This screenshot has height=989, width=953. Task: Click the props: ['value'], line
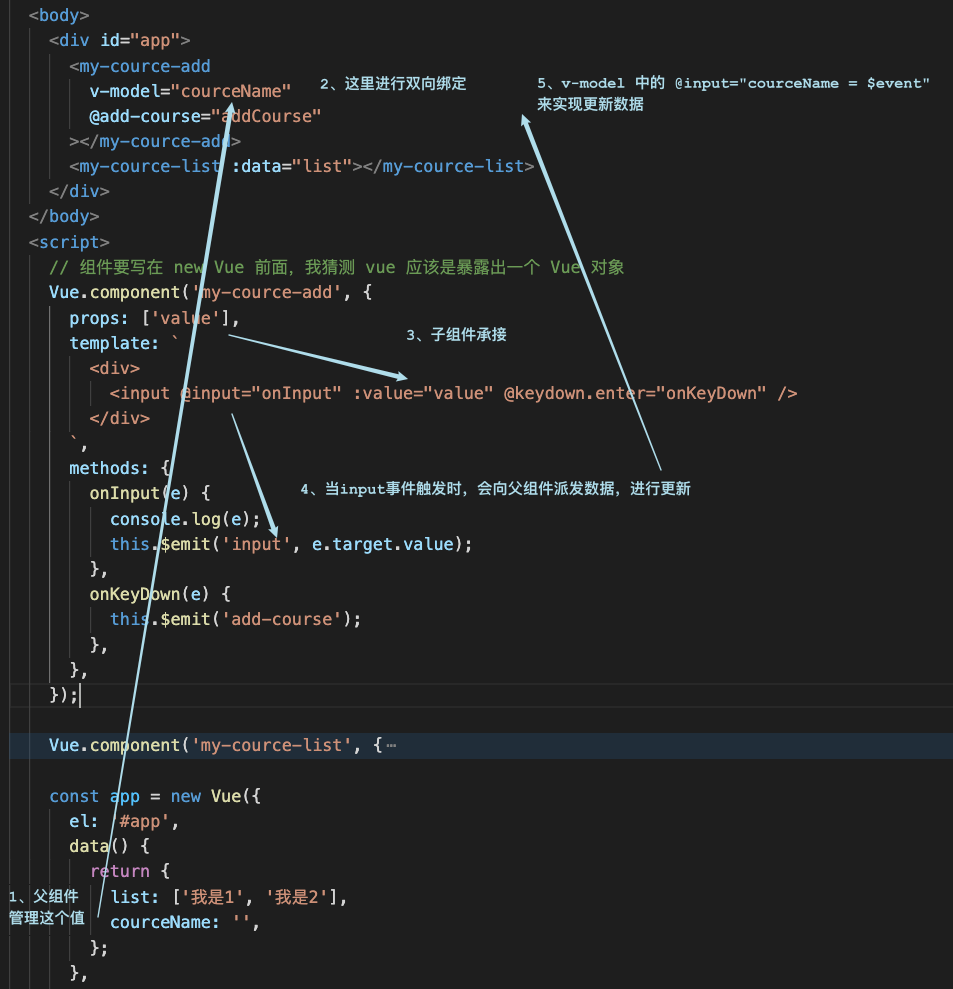point(155,318)
